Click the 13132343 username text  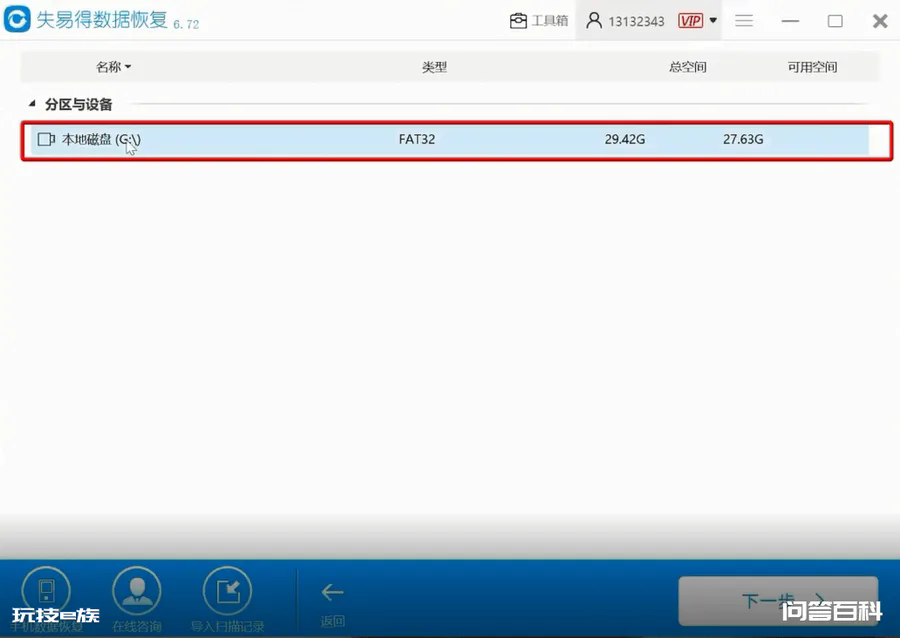point(636,22)
